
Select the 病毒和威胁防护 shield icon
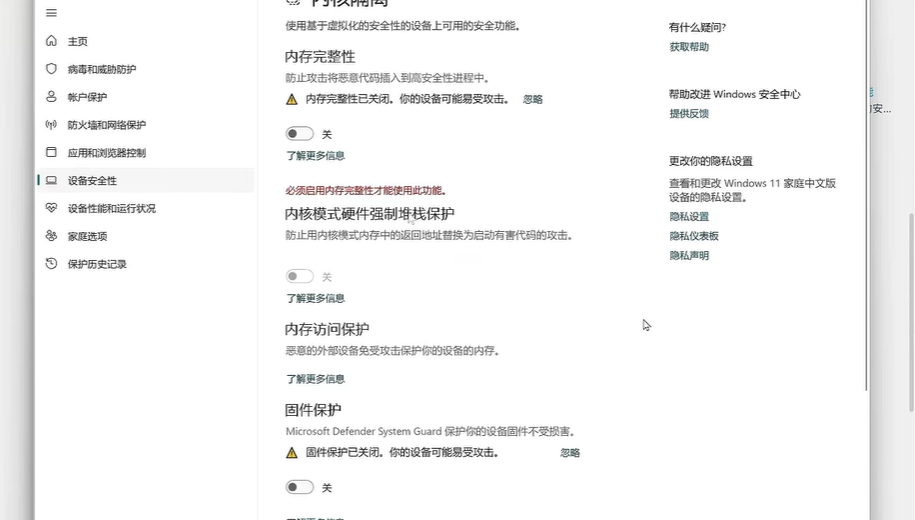51,69
